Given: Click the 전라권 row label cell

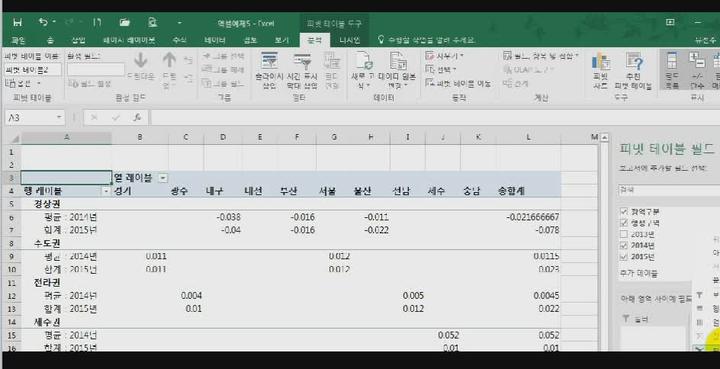Looking at the screenshot, I should click(x=67, y=283).
